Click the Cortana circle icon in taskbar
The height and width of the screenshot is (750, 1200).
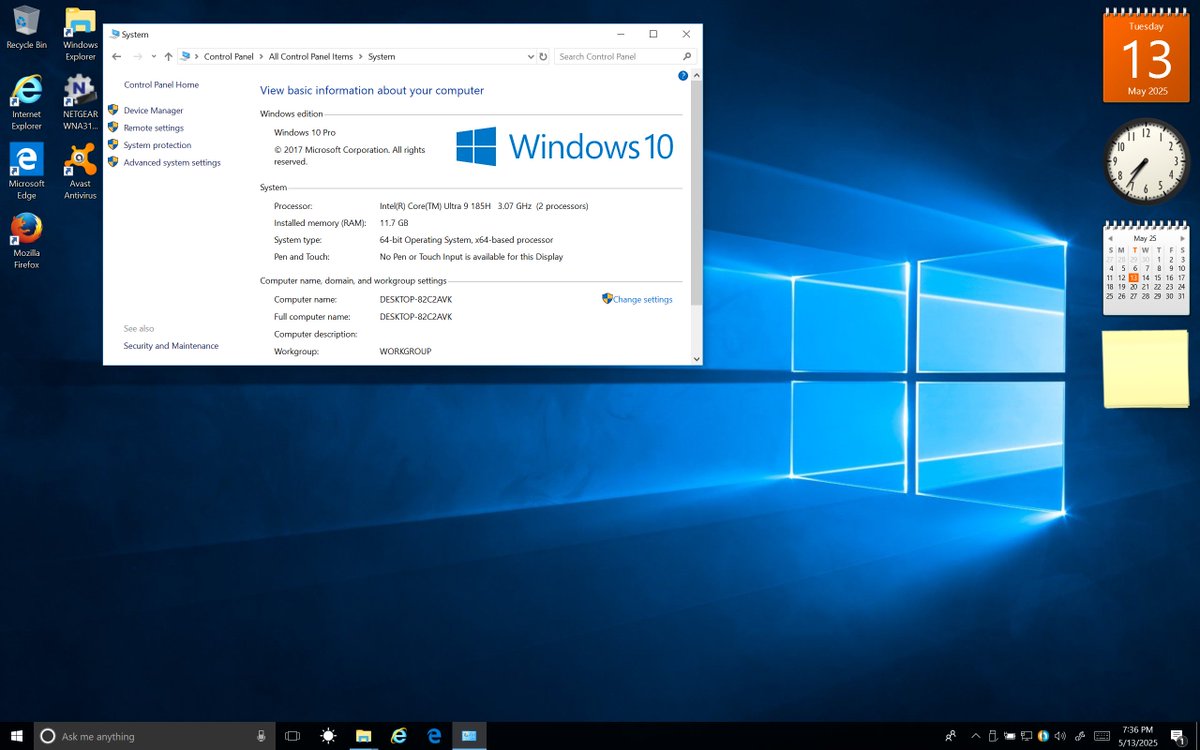[47, 736]
